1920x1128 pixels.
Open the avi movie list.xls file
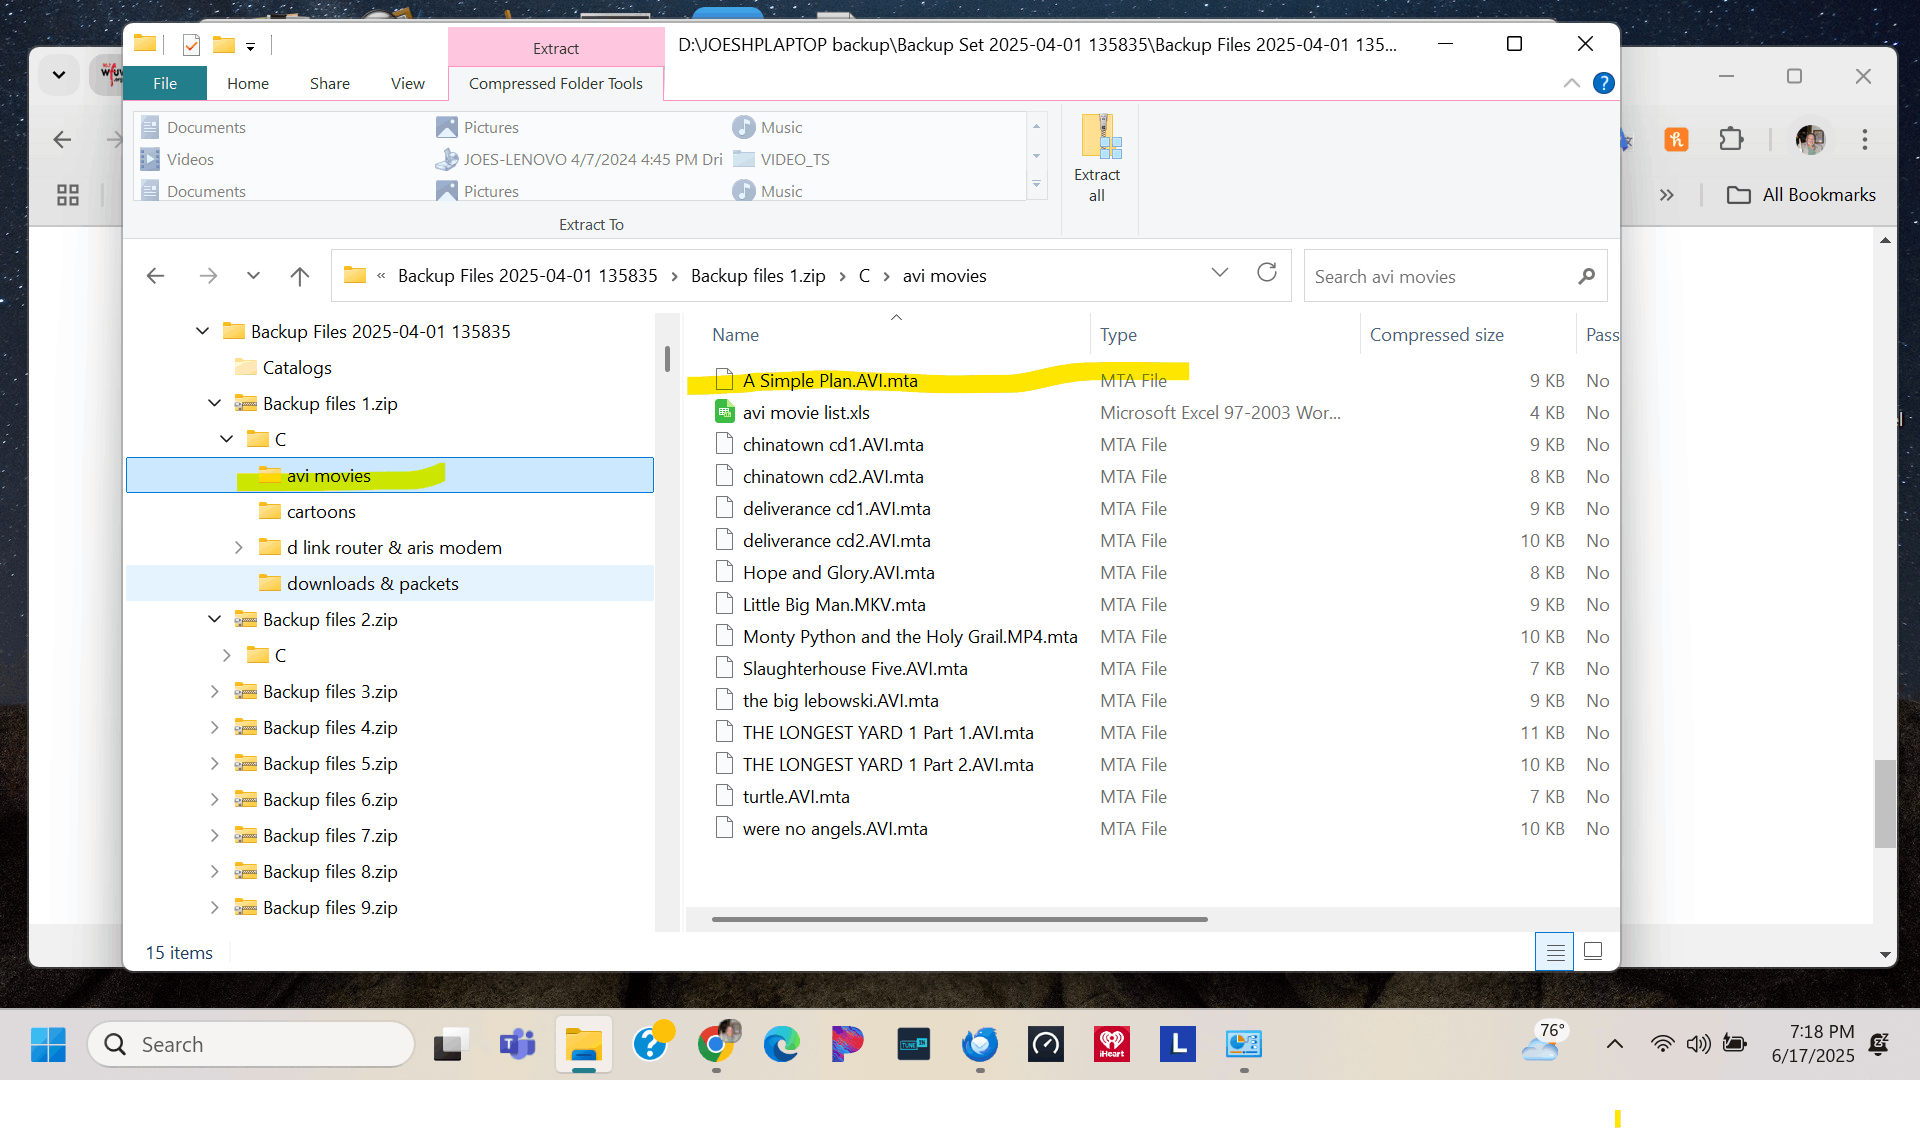805,413
